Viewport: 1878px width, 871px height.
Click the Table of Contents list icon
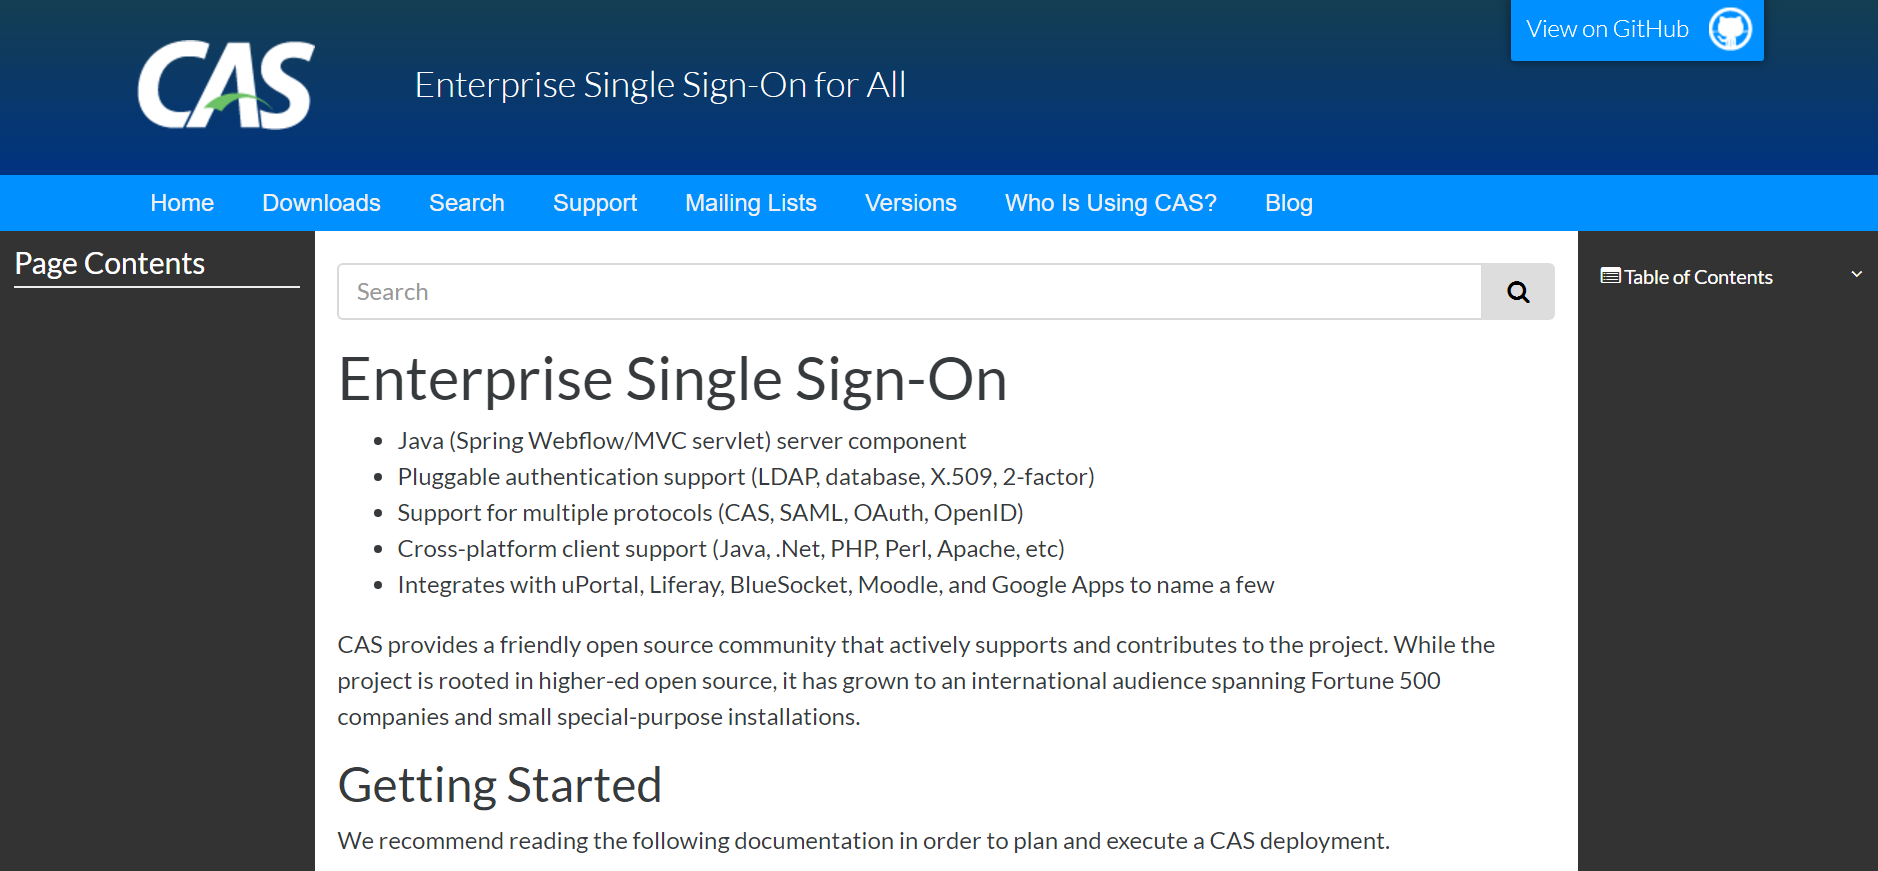[1610, 276]
